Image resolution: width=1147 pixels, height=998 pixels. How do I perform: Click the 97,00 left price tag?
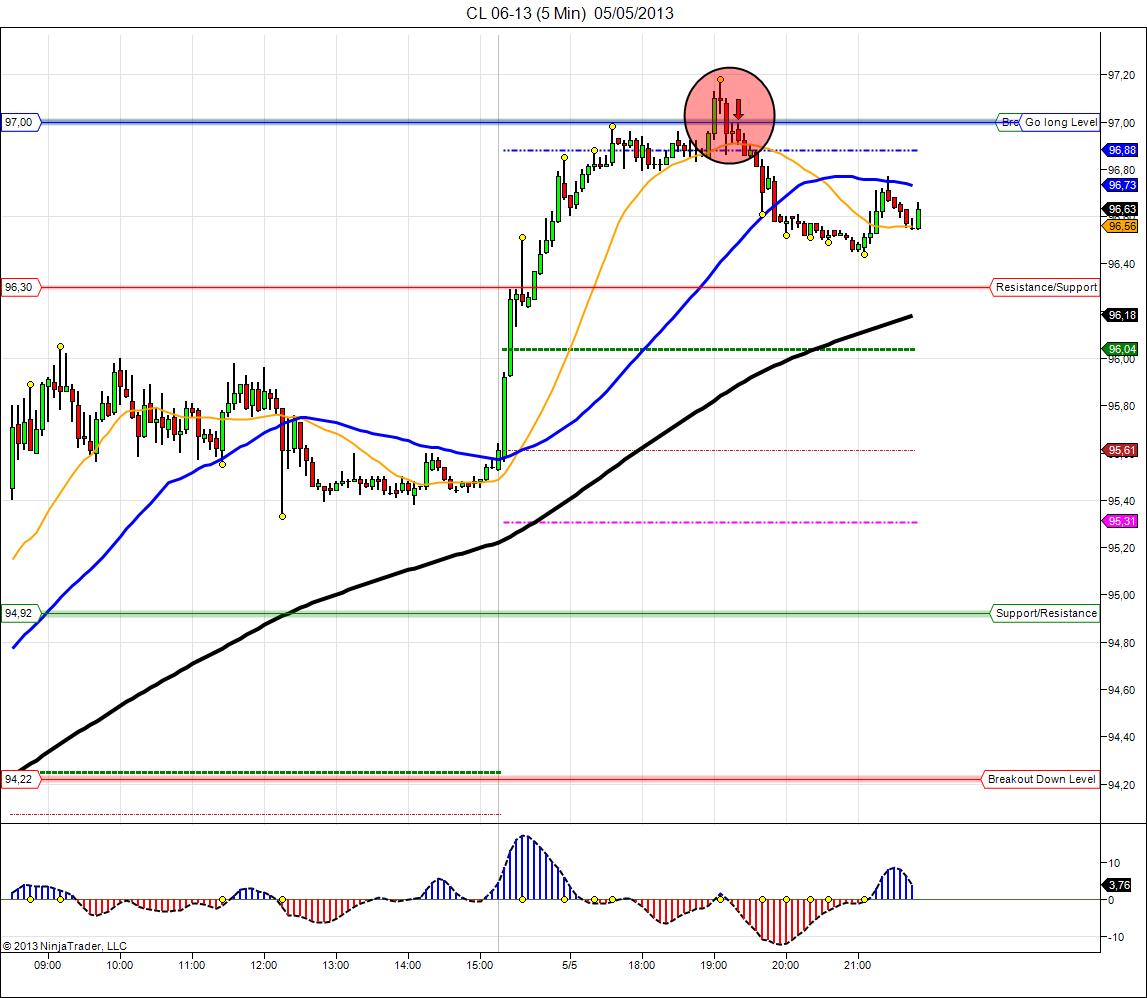coord(20,122)
